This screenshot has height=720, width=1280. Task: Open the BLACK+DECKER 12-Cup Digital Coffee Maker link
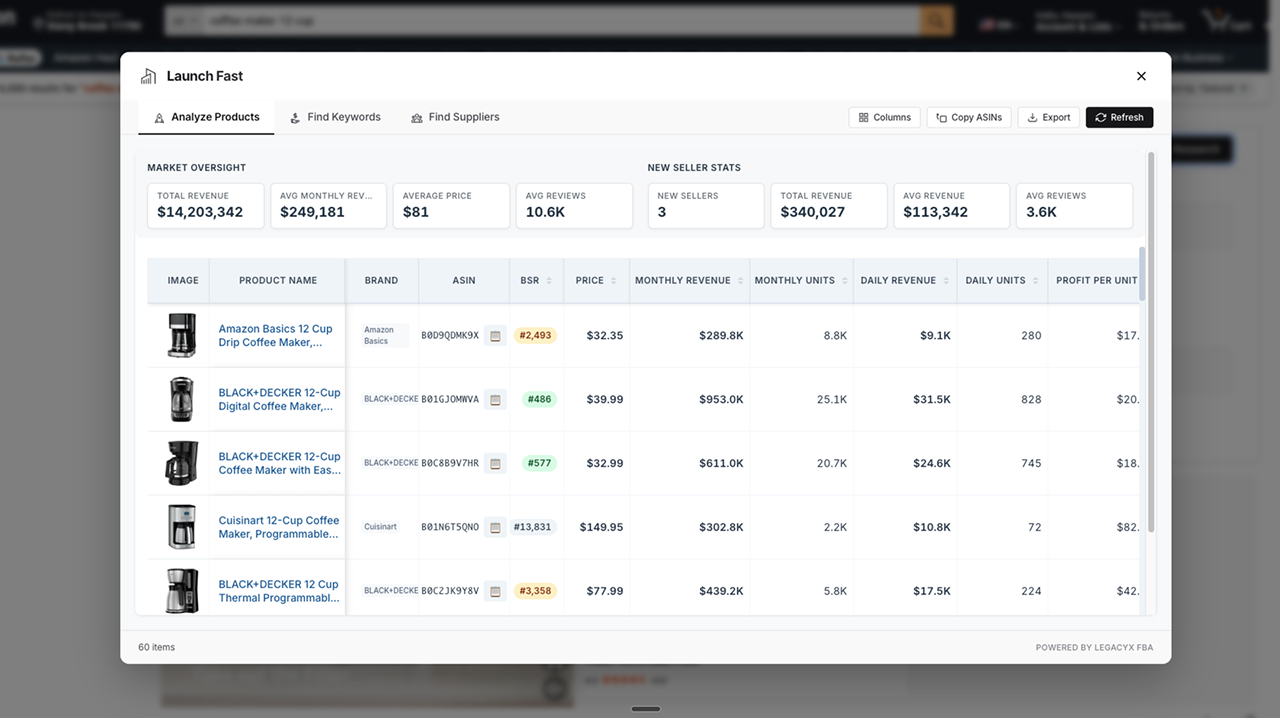[279, 400]
